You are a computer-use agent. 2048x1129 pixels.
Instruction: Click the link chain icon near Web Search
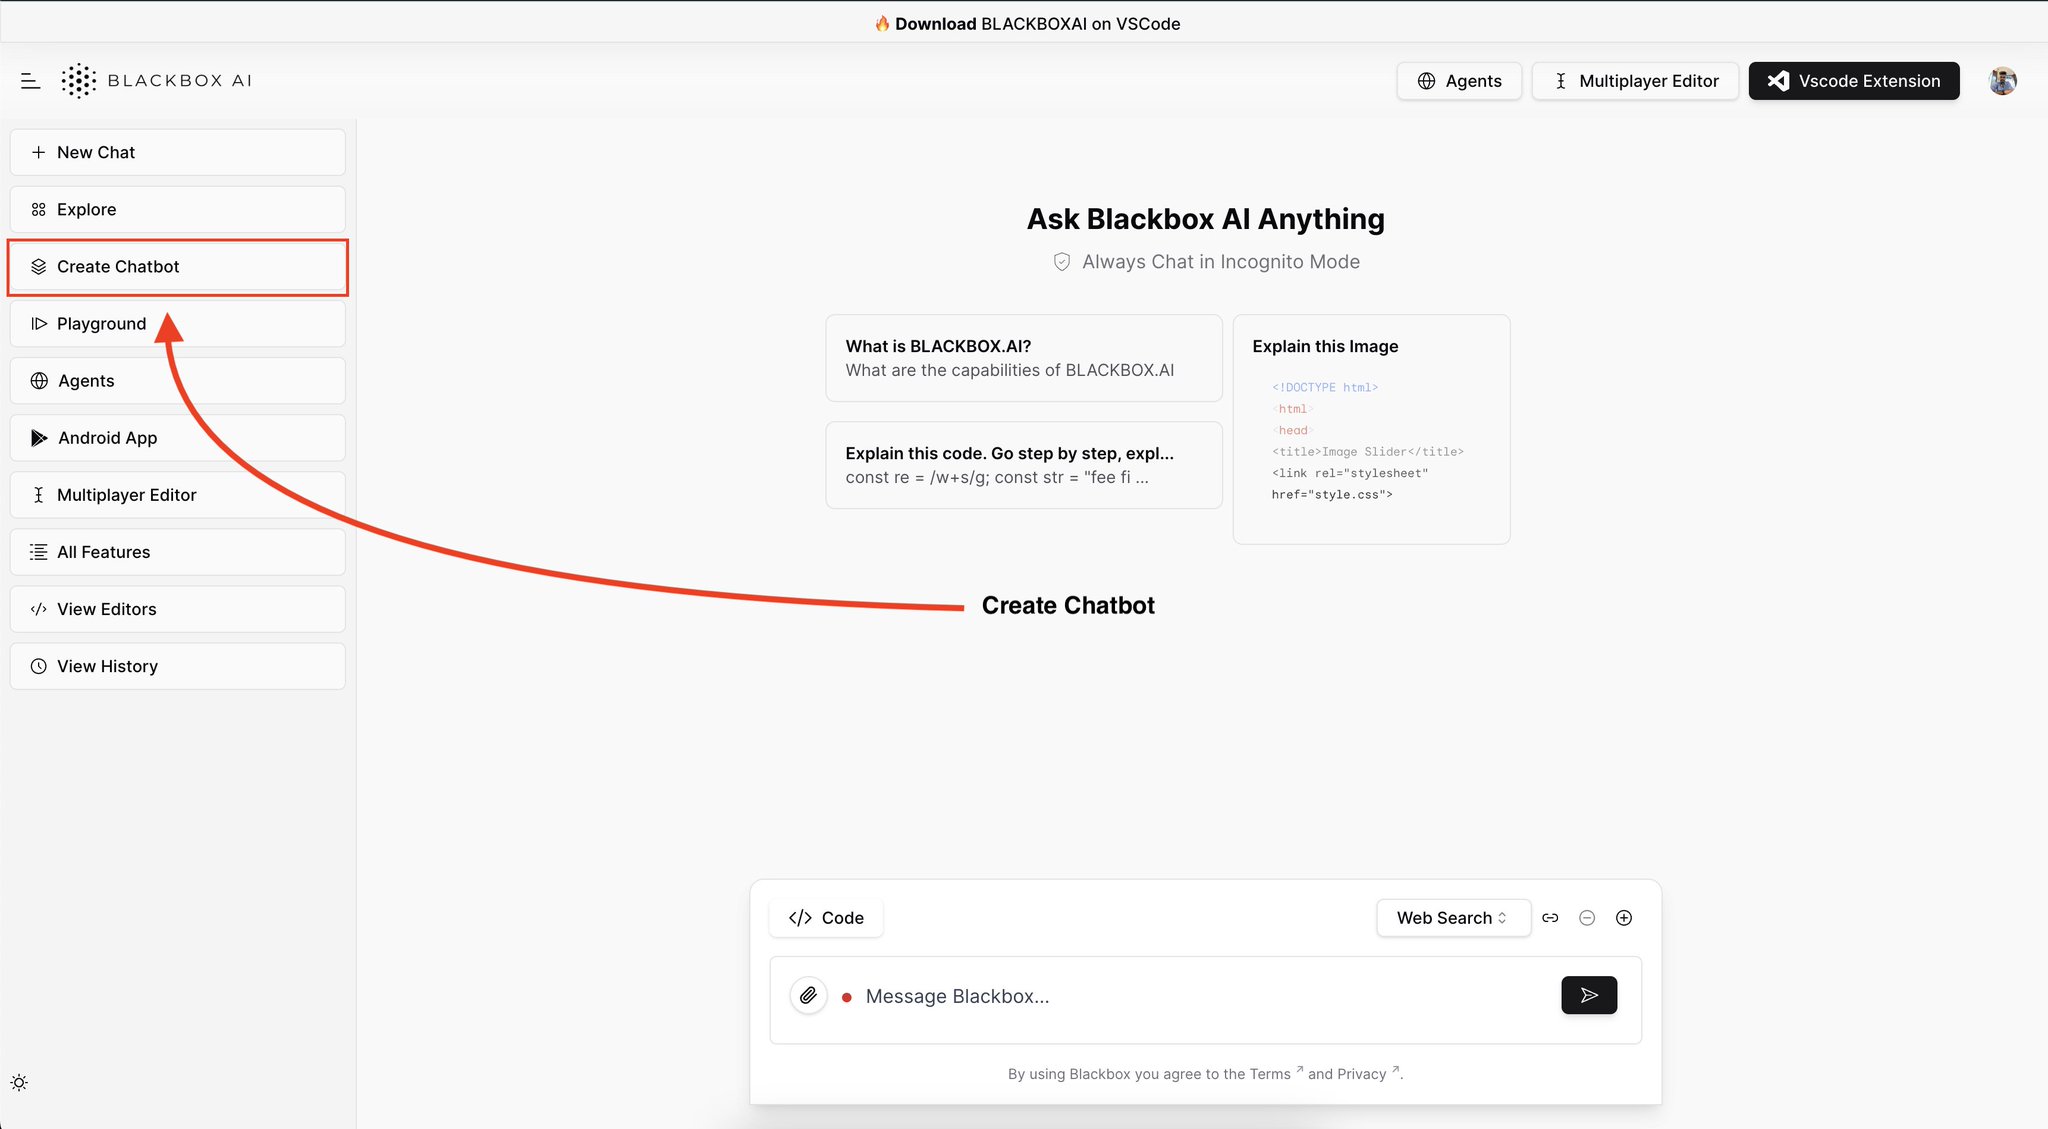click(x=1550, y=918)
